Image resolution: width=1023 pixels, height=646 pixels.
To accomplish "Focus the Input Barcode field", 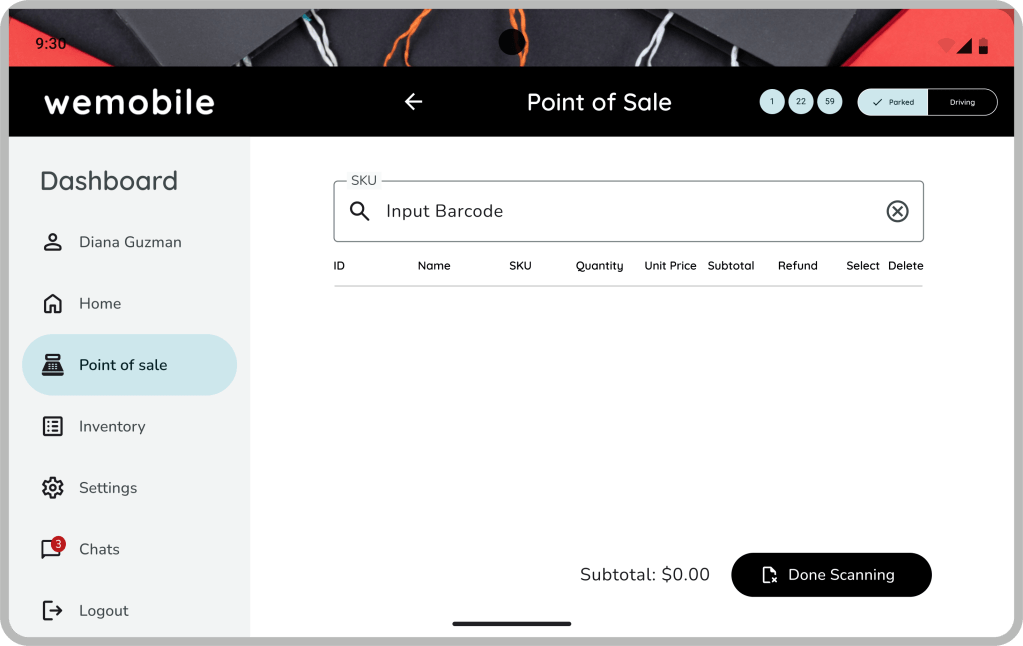I will (x=620, y=211).
